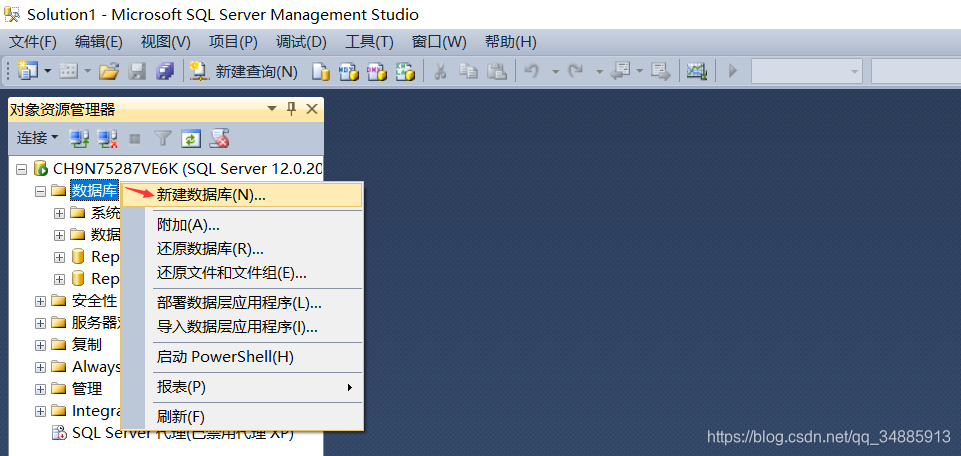This screenshot has height=456, width=961.
Task: Click Connect Object Explorer icon
Action: pos(78,139)
